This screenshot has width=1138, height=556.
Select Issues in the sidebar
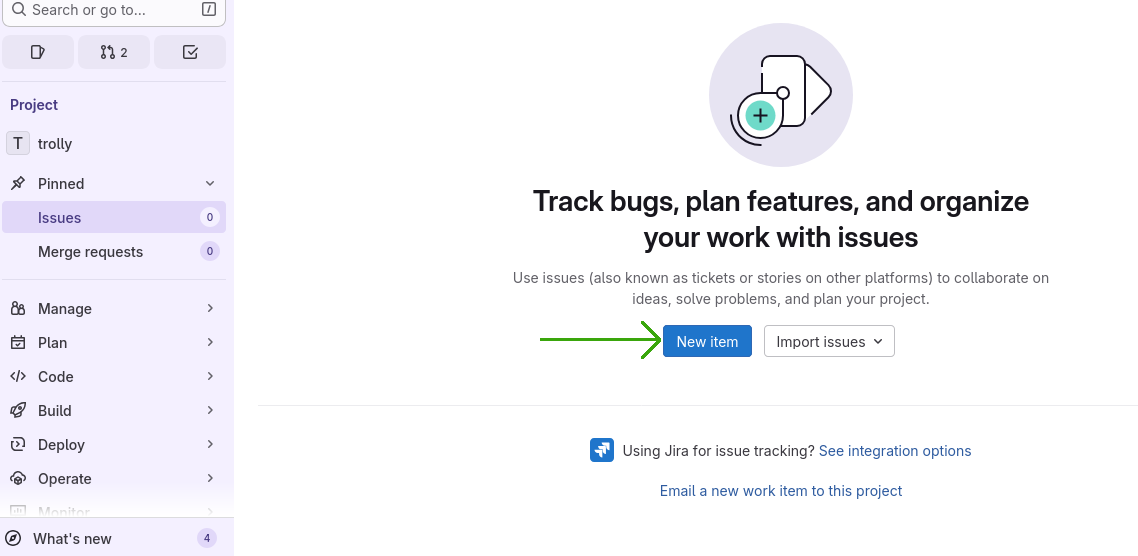coord(60,218)
